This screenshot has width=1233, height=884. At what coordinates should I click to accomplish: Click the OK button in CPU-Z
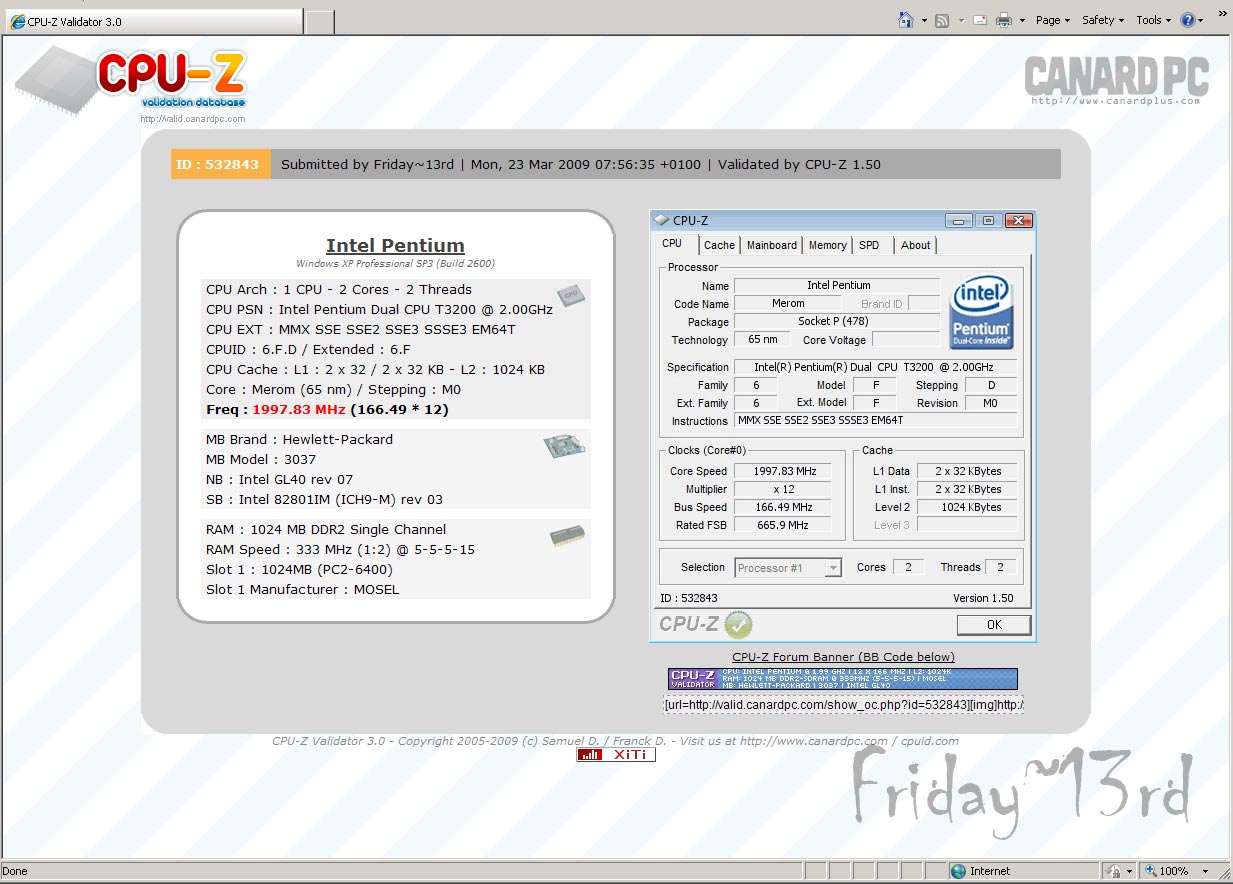[994, 624]
